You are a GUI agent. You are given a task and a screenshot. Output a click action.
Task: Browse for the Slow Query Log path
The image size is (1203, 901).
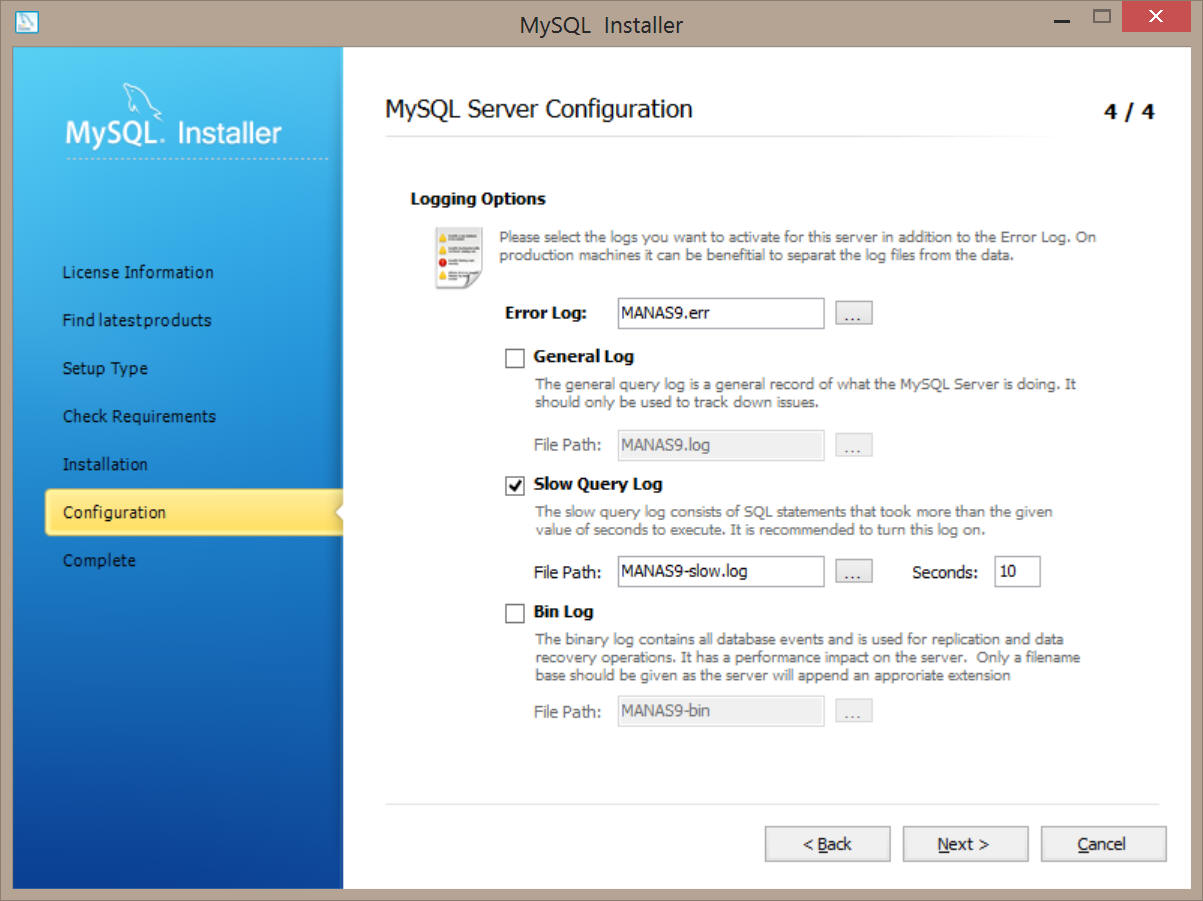point(853,572)
